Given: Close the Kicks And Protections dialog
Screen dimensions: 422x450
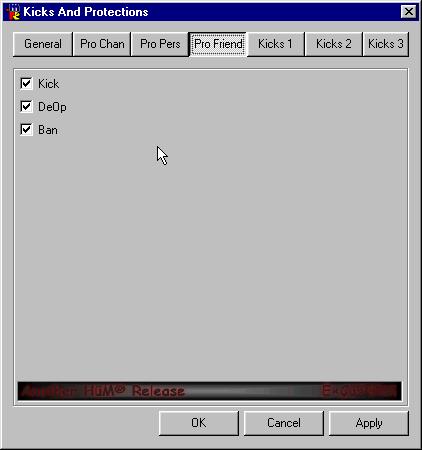Looking at the screenshot, I should tap(409, 12).
